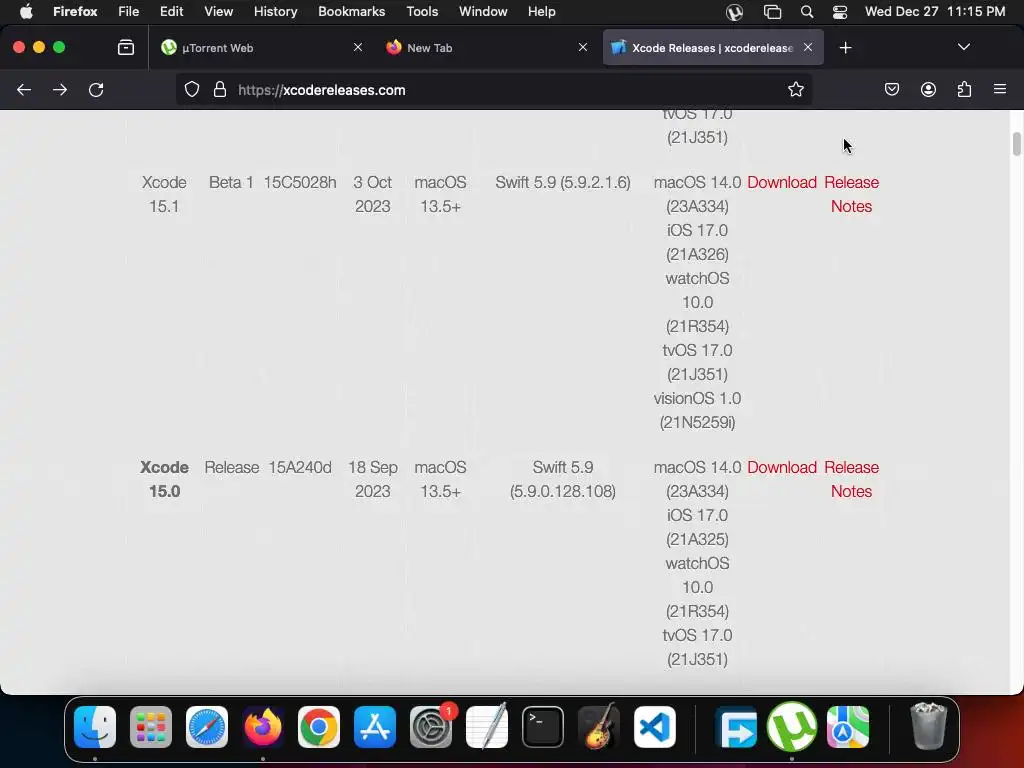Image resolution: width=1024 pixels, height=768 pixels.
Task: Close the µTorrent Web tab
Action: tap(358, 48)
